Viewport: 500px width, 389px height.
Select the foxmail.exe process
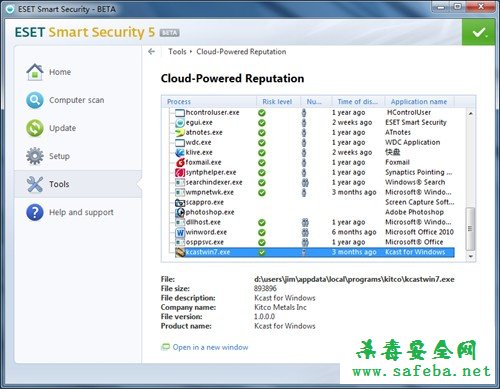[x=314, y=162]
